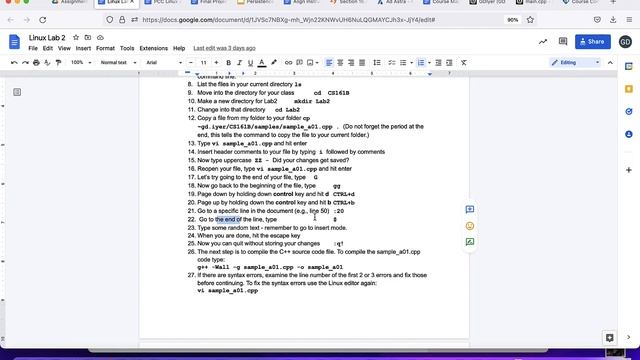
Task: Insert a link
Action: 288,62
